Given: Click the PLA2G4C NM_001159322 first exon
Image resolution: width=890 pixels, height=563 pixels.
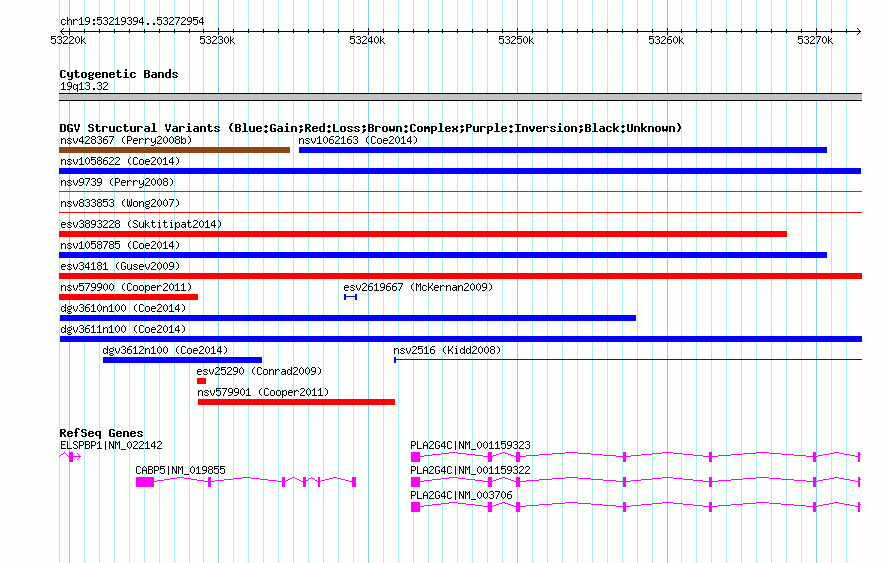Looking at the screenshot, I should (x=415, y=482).
